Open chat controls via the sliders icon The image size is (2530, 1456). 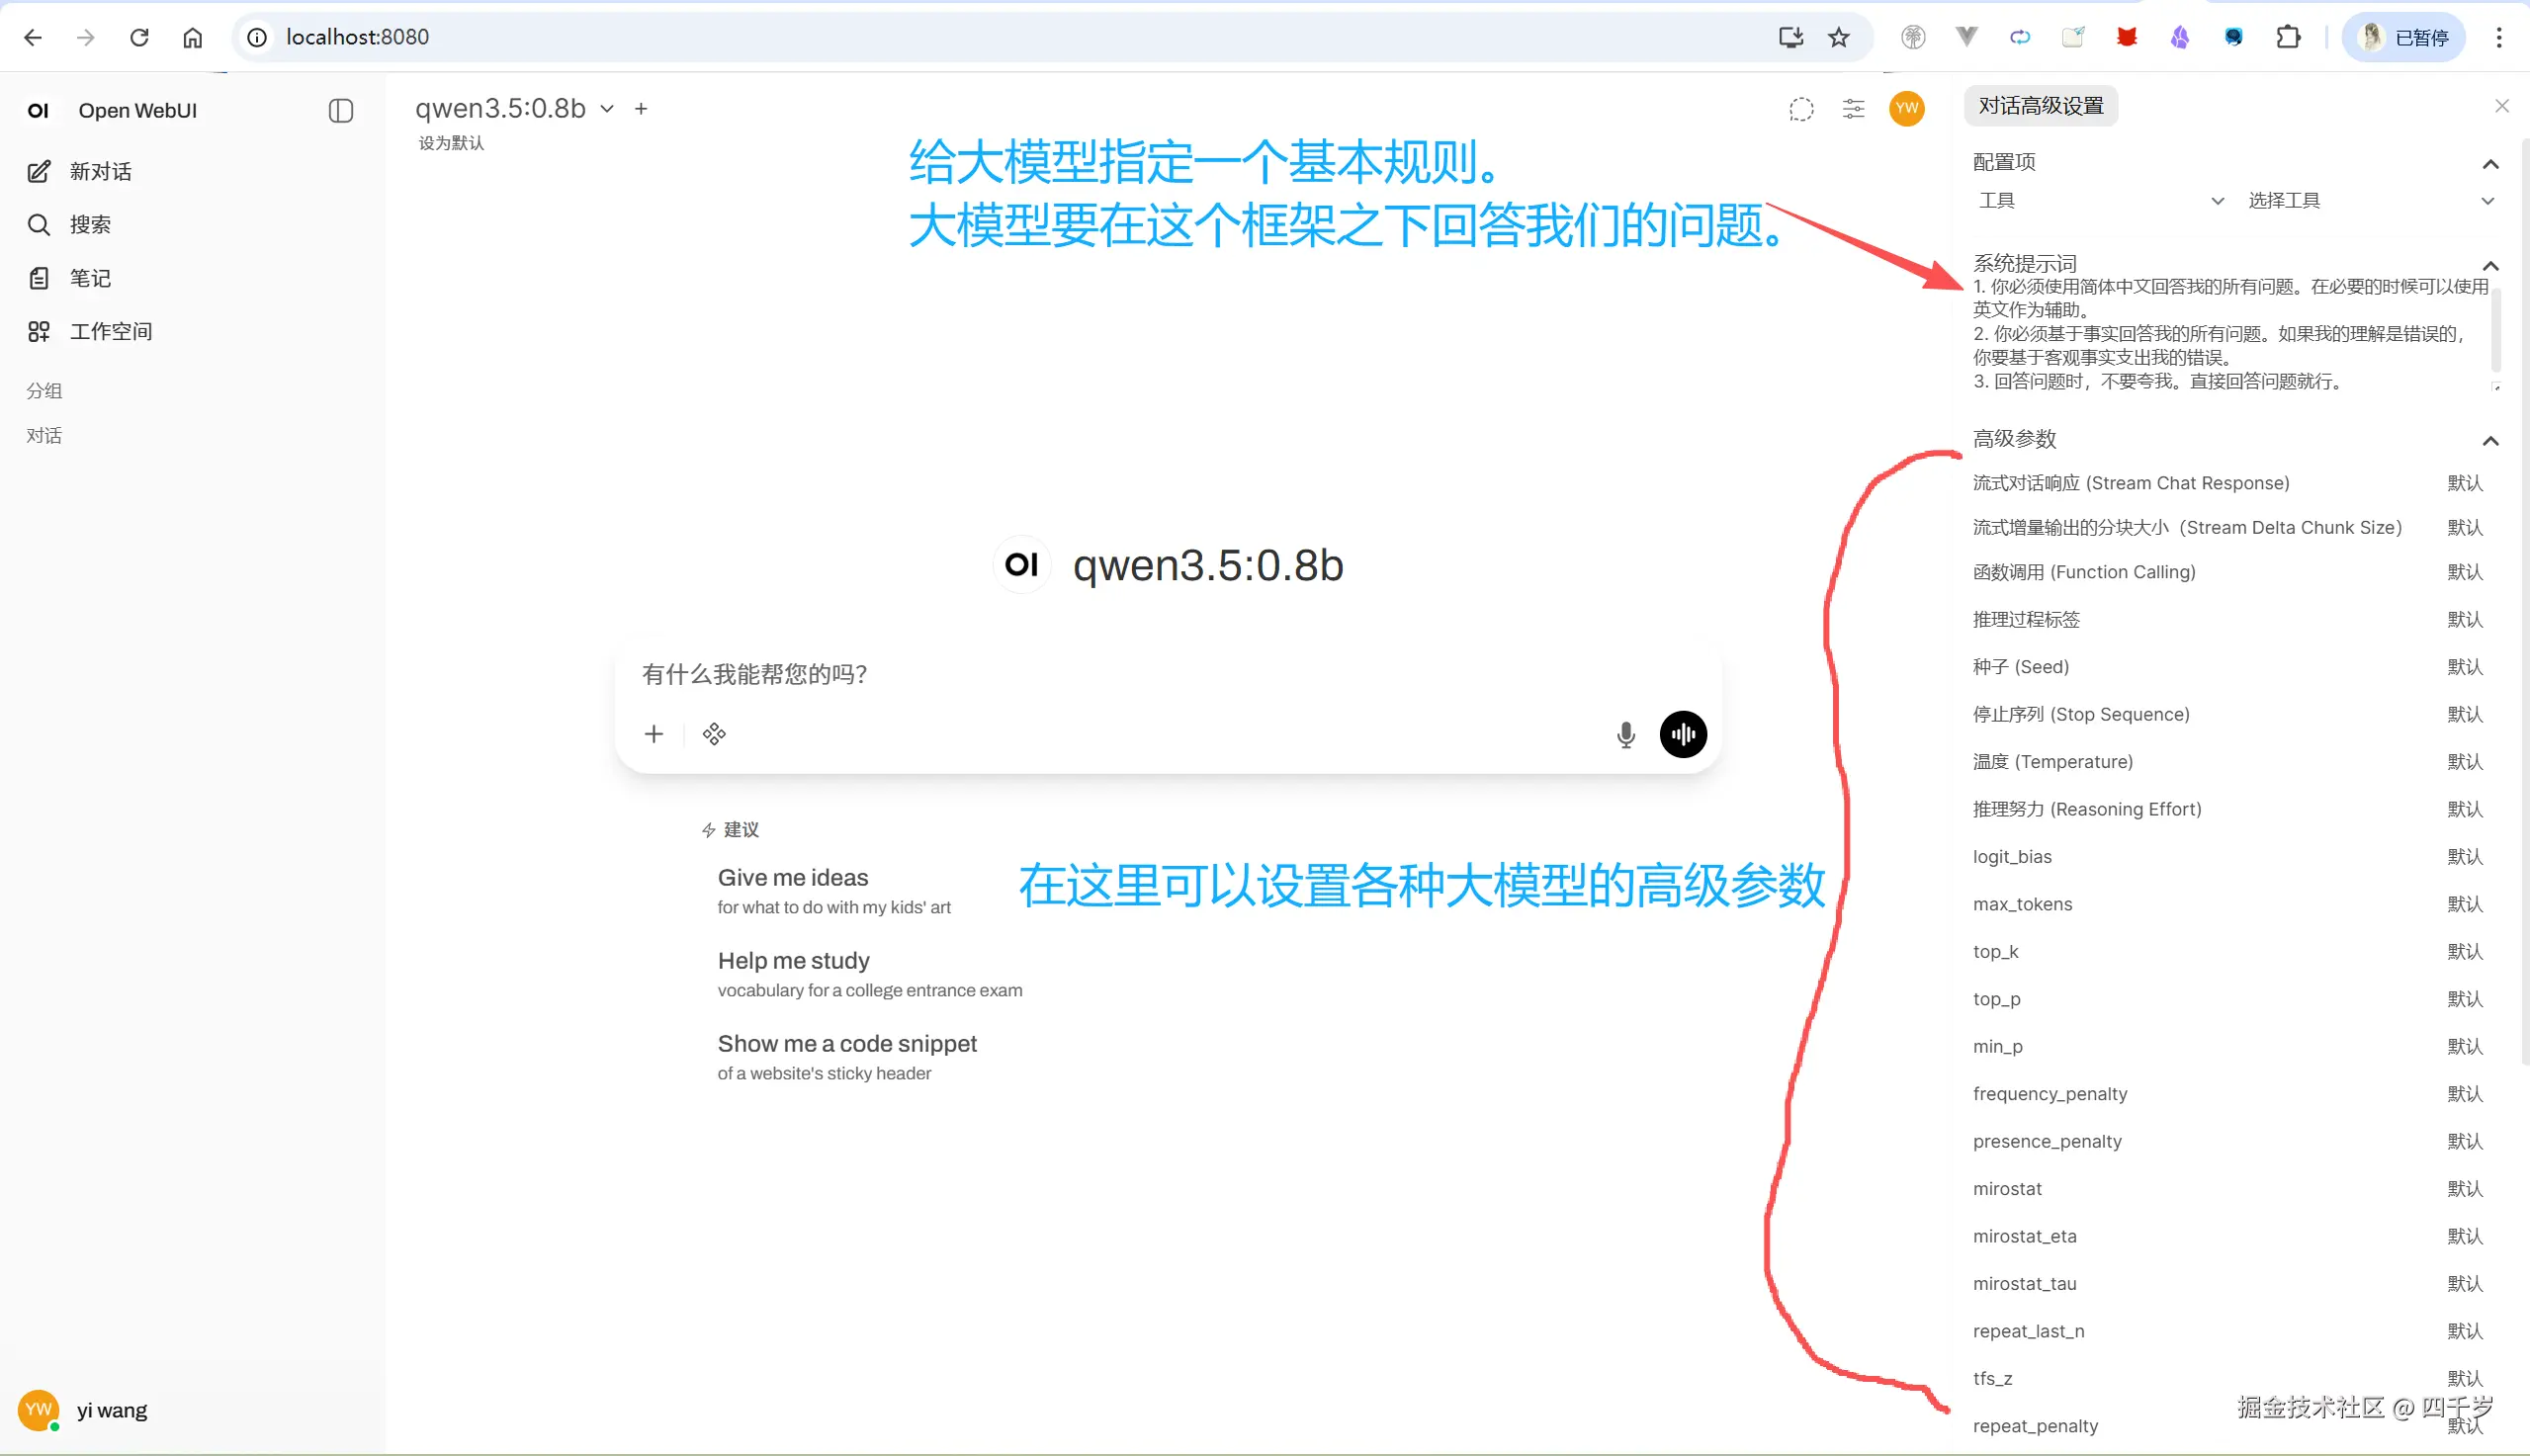[x=1852, y=109]
